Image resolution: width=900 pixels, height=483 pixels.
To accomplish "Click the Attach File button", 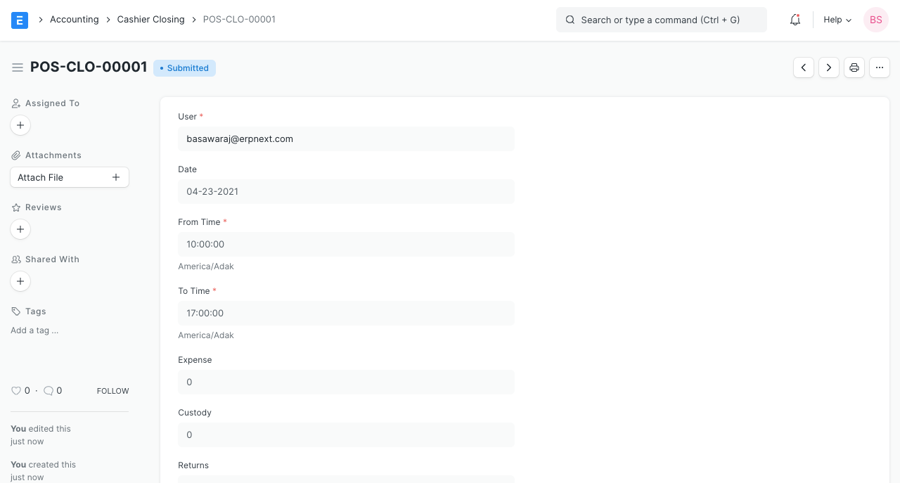I will [x=69, y=177].
